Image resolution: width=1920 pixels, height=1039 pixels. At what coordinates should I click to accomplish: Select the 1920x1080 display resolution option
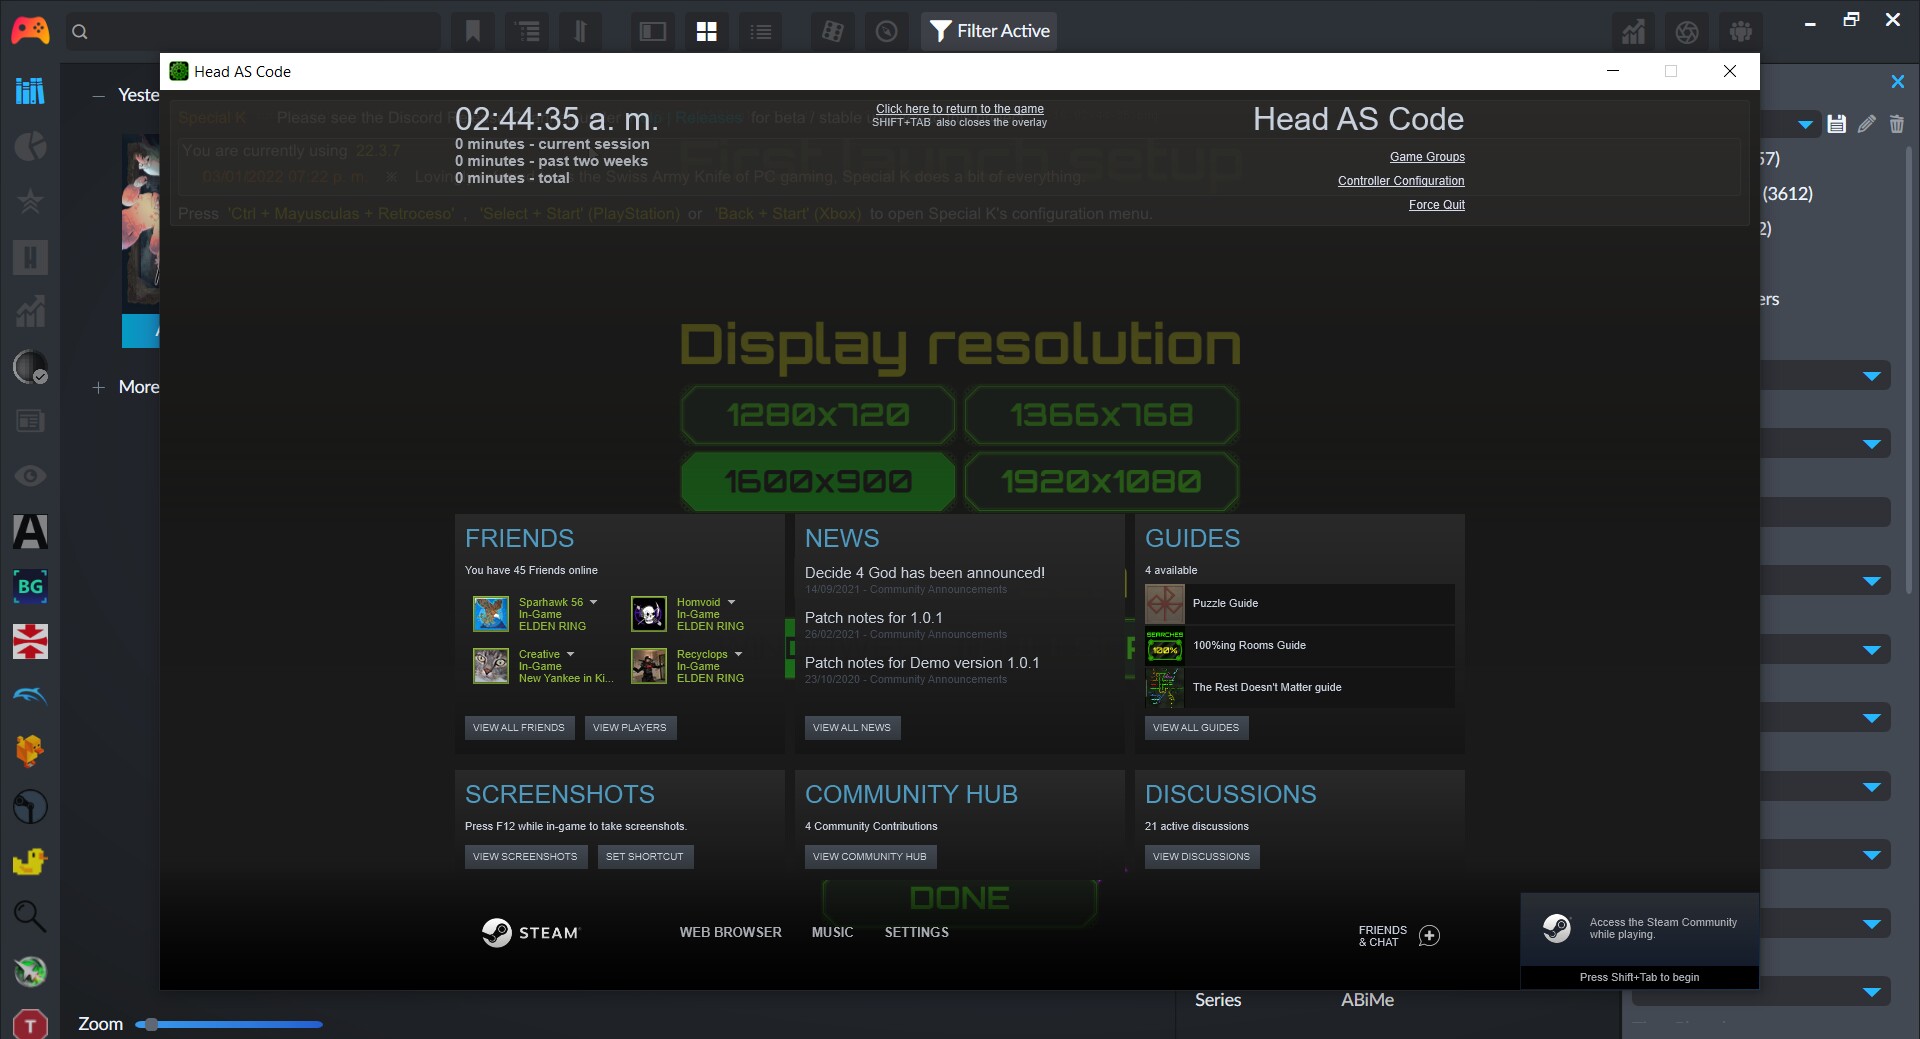tap(1102, 481)
